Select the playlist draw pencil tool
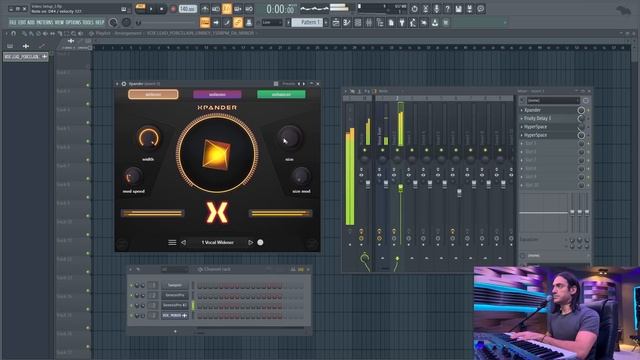Screen dimensions: 640x360 click(x=25, y=33)
